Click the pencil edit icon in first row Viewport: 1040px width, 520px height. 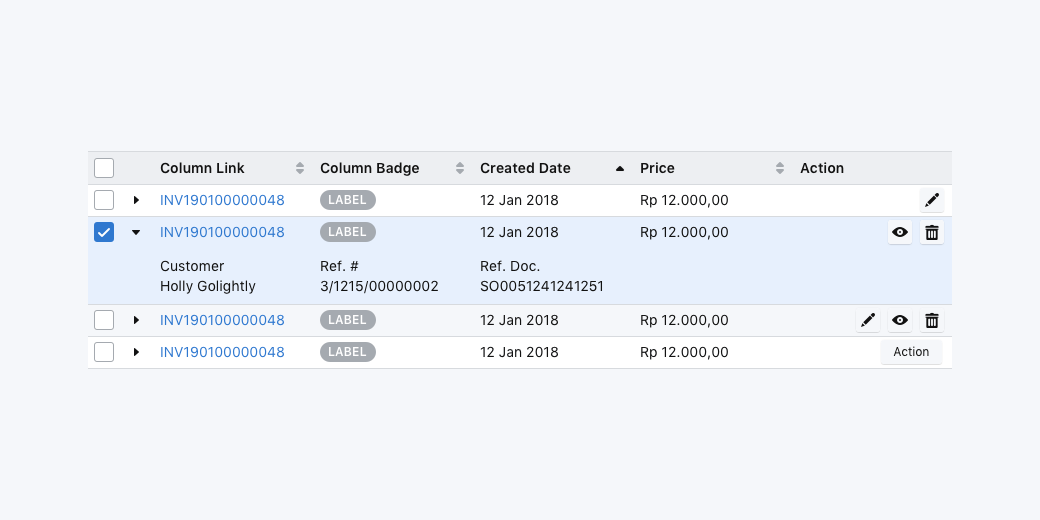coord(931,200)
